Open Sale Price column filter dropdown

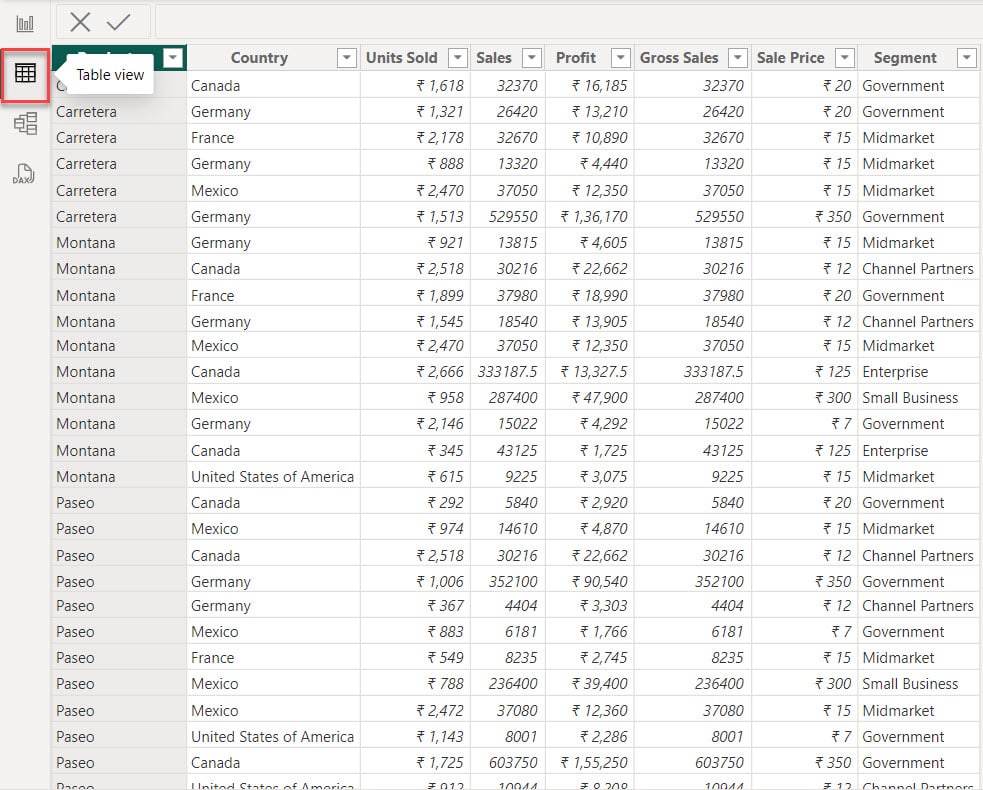[x=845, y=58]
